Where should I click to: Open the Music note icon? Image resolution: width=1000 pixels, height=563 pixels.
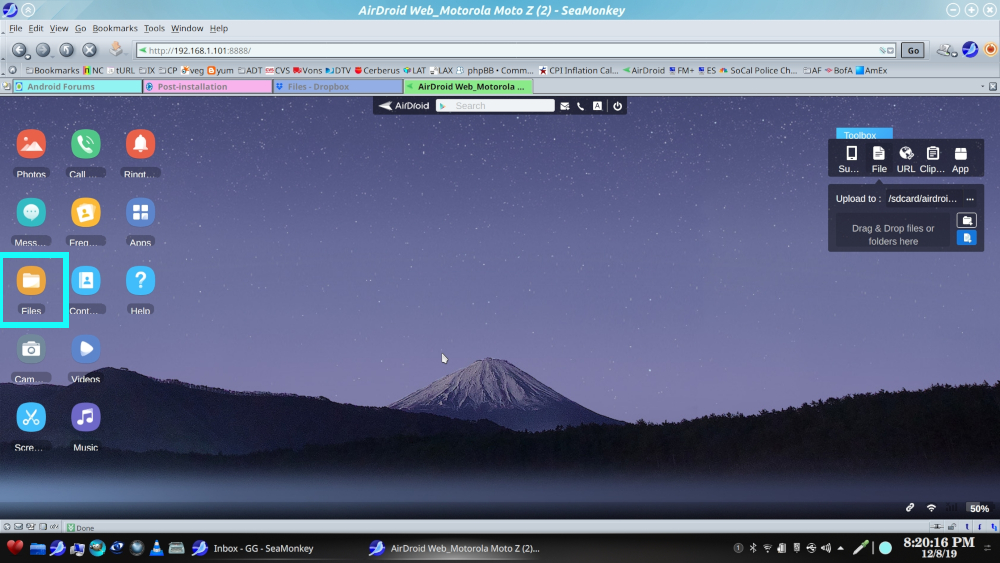click(x=85, y=418)
